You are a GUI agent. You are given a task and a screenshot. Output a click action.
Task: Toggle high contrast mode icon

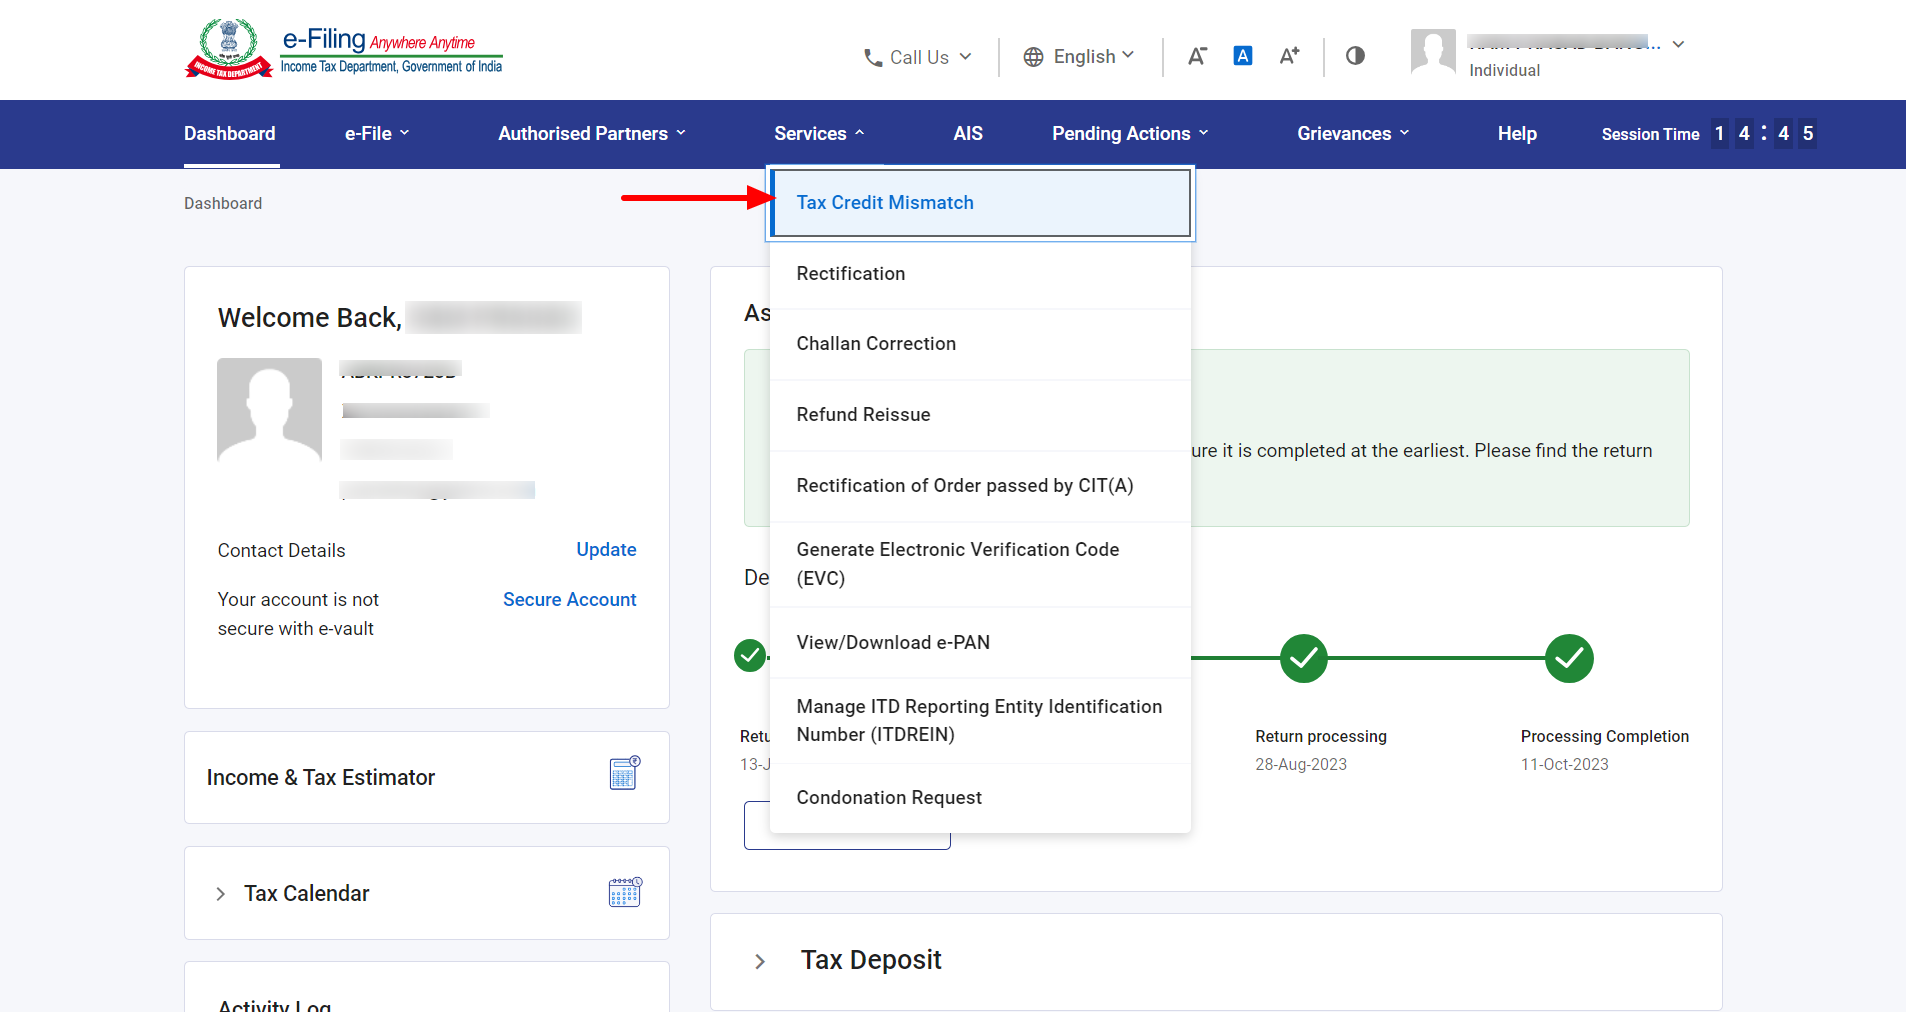[x=1355, y=56]
